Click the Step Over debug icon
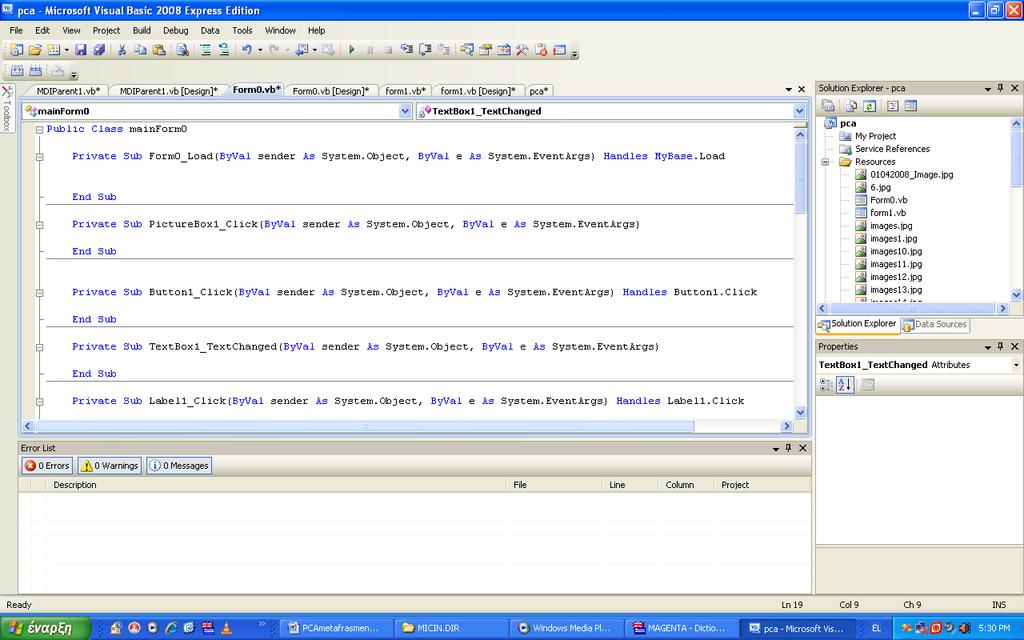 [x=425, y=50]
